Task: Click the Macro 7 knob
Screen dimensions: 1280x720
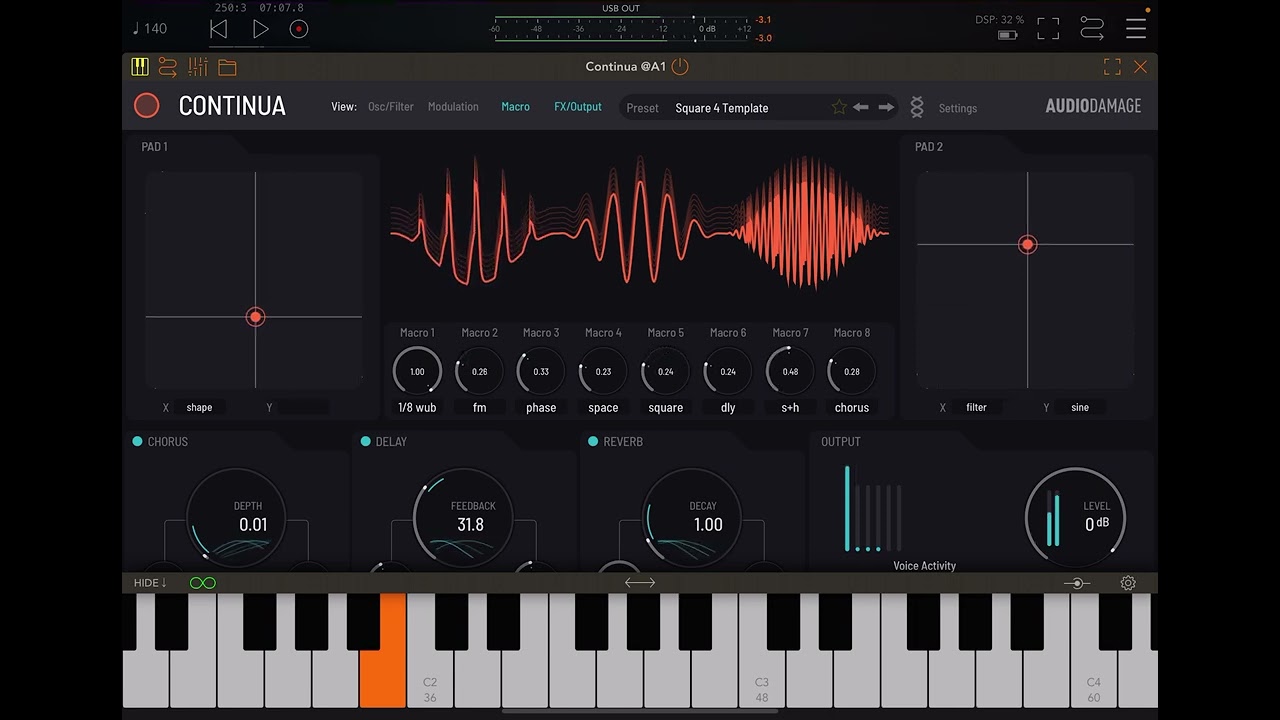Action: tap(790, 371)
